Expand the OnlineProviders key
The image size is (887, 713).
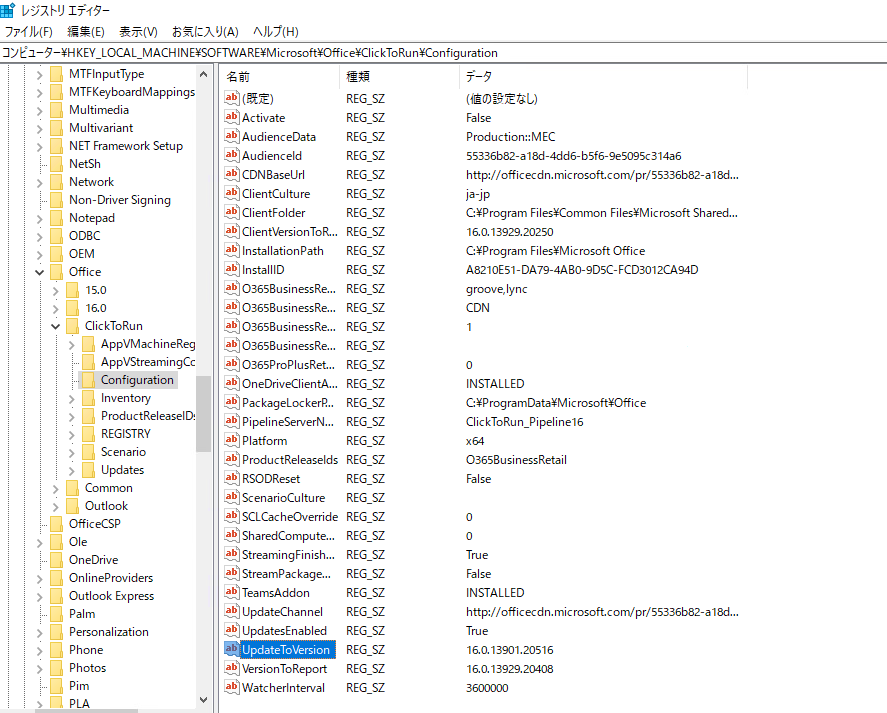point(40,579)
